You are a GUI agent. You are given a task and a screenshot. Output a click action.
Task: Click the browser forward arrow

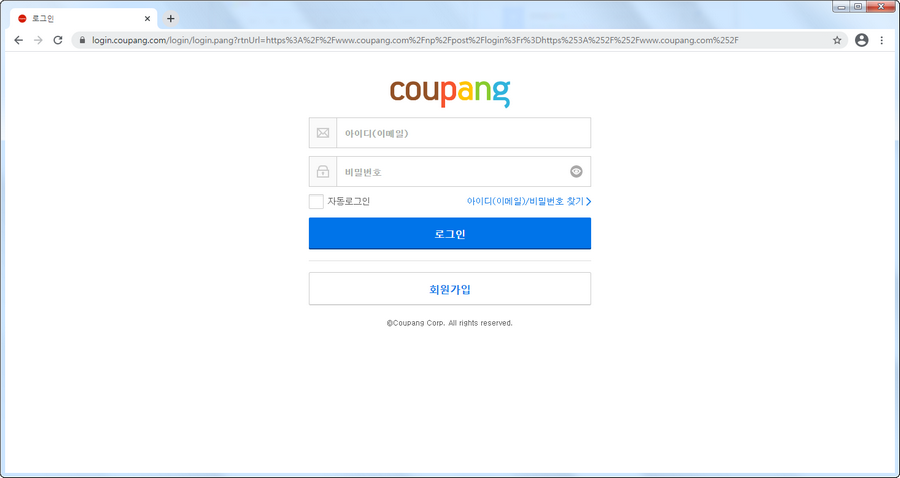(38, 40)
